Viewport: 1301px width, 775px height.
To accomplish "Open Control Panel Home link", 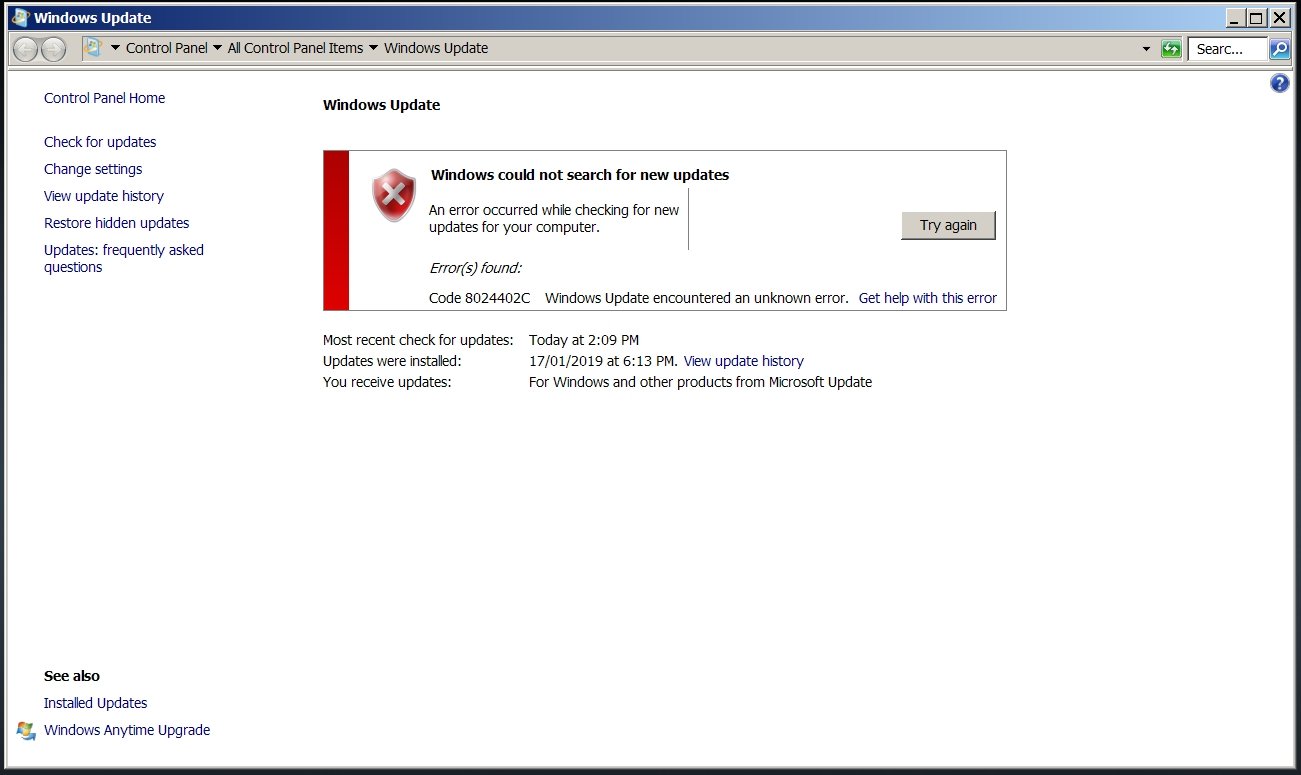I will click(x=104, y=98).
